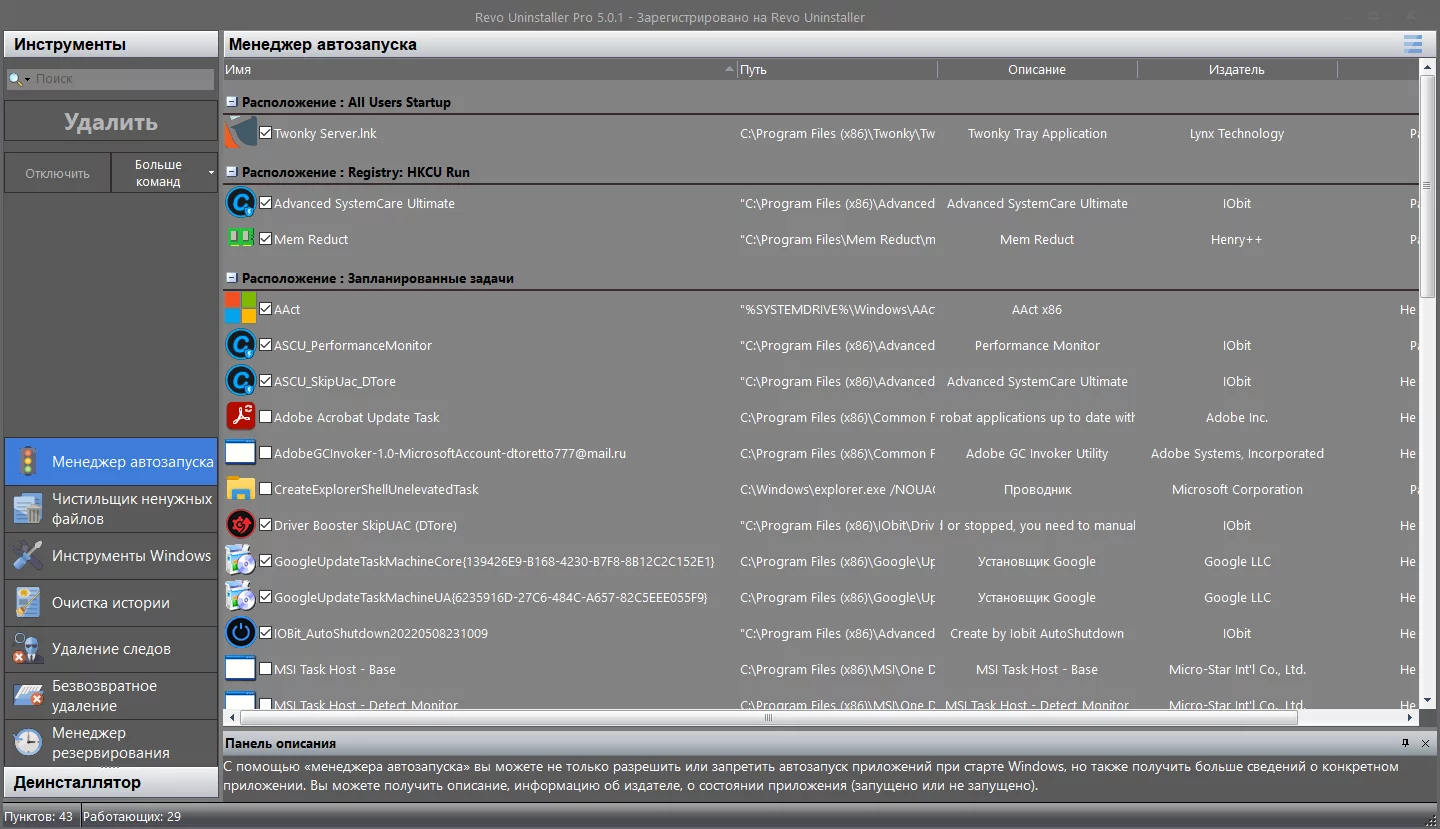Select the GoogleUpdateTaskMachineCore row name
This screenshot has width=1440, height=829.
494,561
